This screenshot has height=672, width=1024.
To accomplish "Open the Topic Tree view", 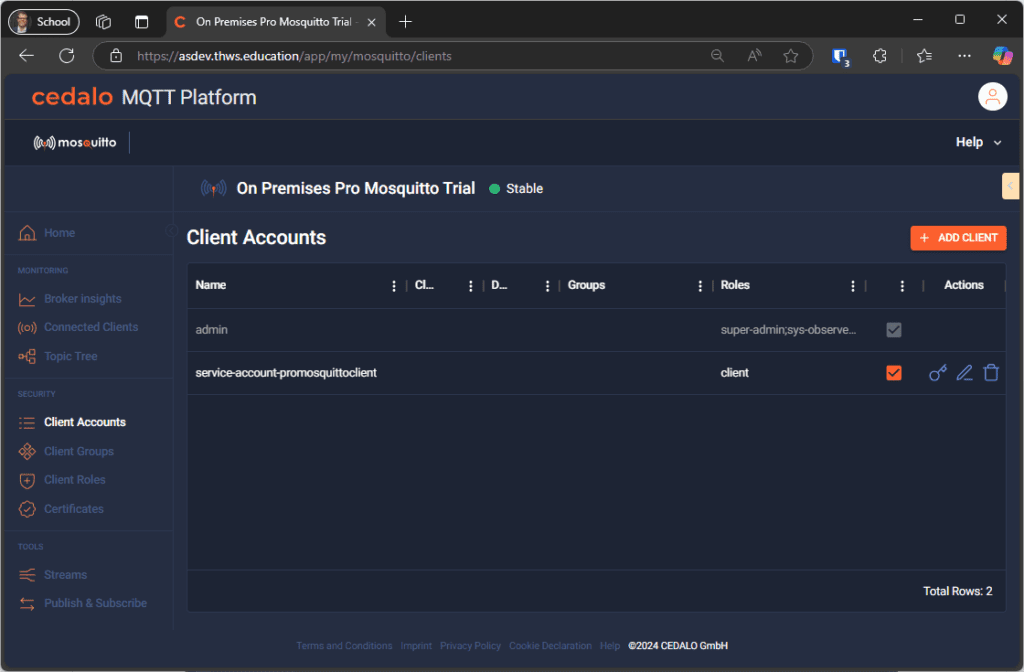I will click(x=70, y=356).
